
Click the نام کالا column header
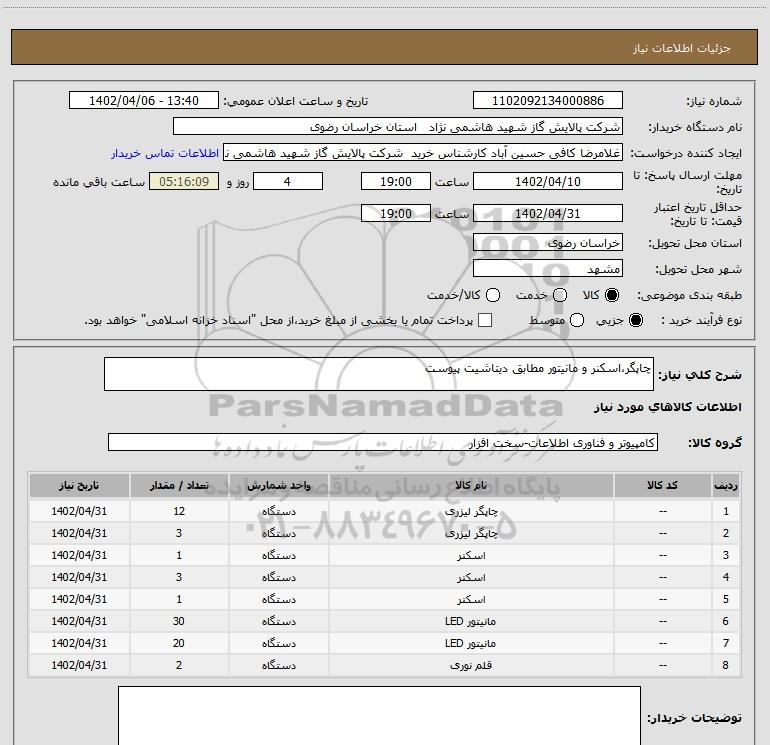tap(471, 485)
